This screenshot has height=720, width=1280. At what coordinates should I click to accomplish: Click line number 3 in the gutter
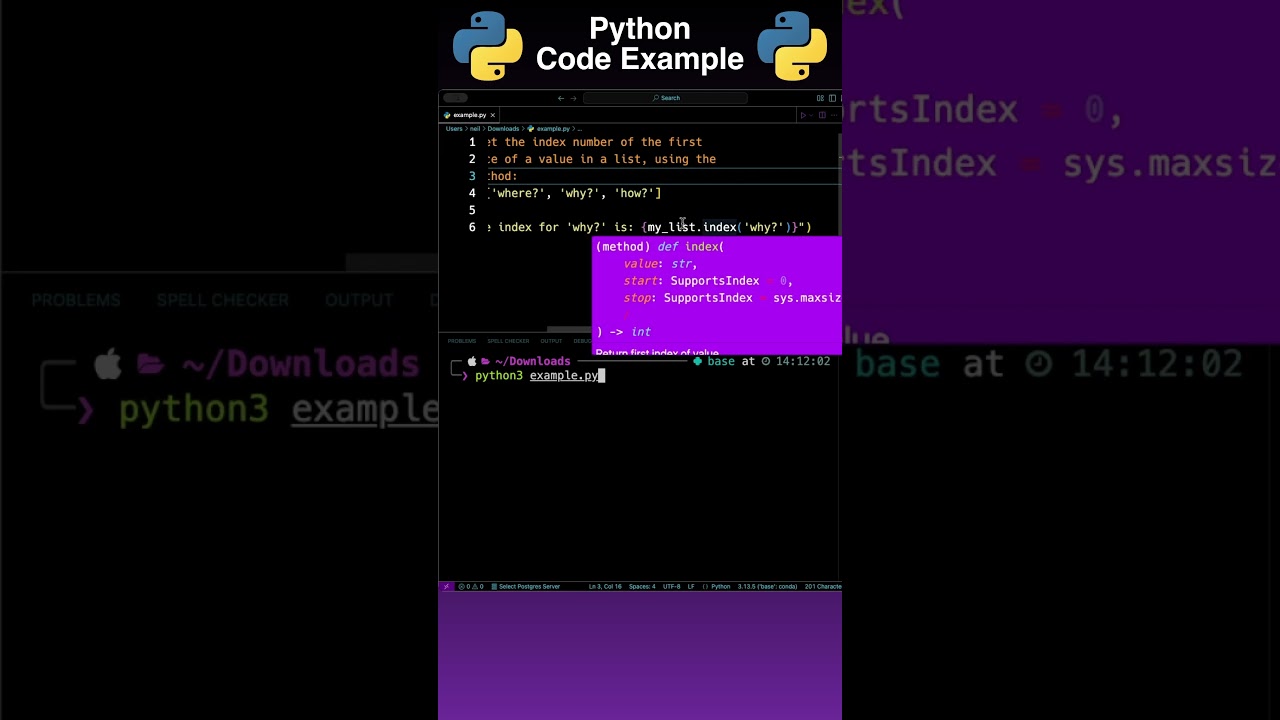472,176
